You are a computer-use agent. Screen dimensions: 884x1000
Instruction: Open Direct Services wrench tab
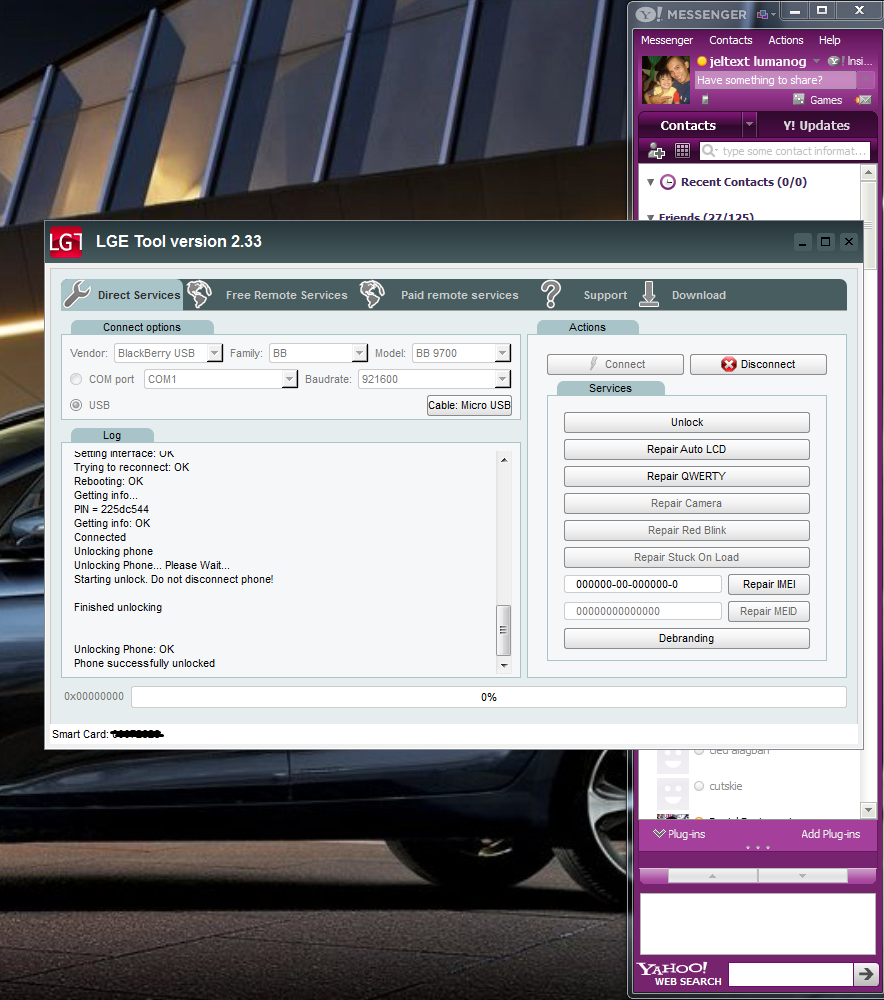coord(123,295)
